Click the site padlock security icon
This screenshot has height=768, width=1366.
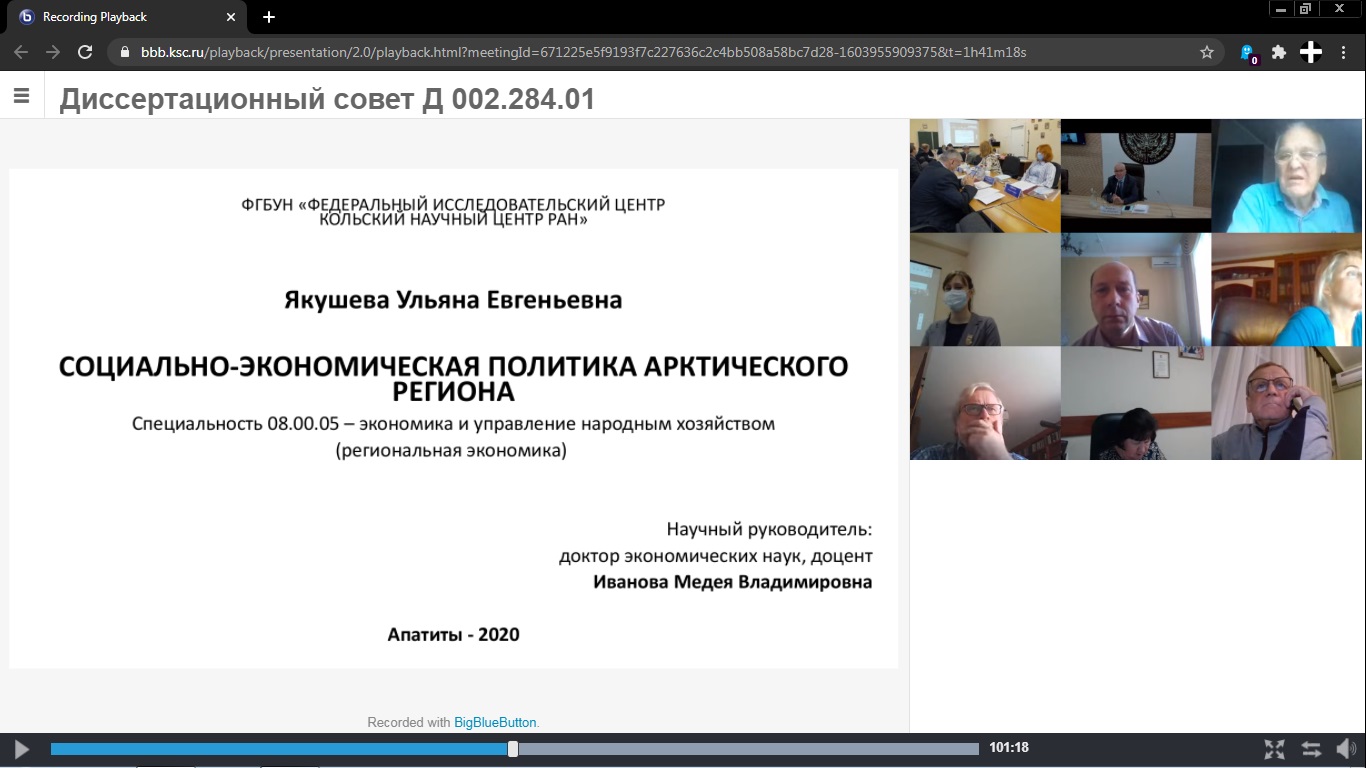[124, 52]
